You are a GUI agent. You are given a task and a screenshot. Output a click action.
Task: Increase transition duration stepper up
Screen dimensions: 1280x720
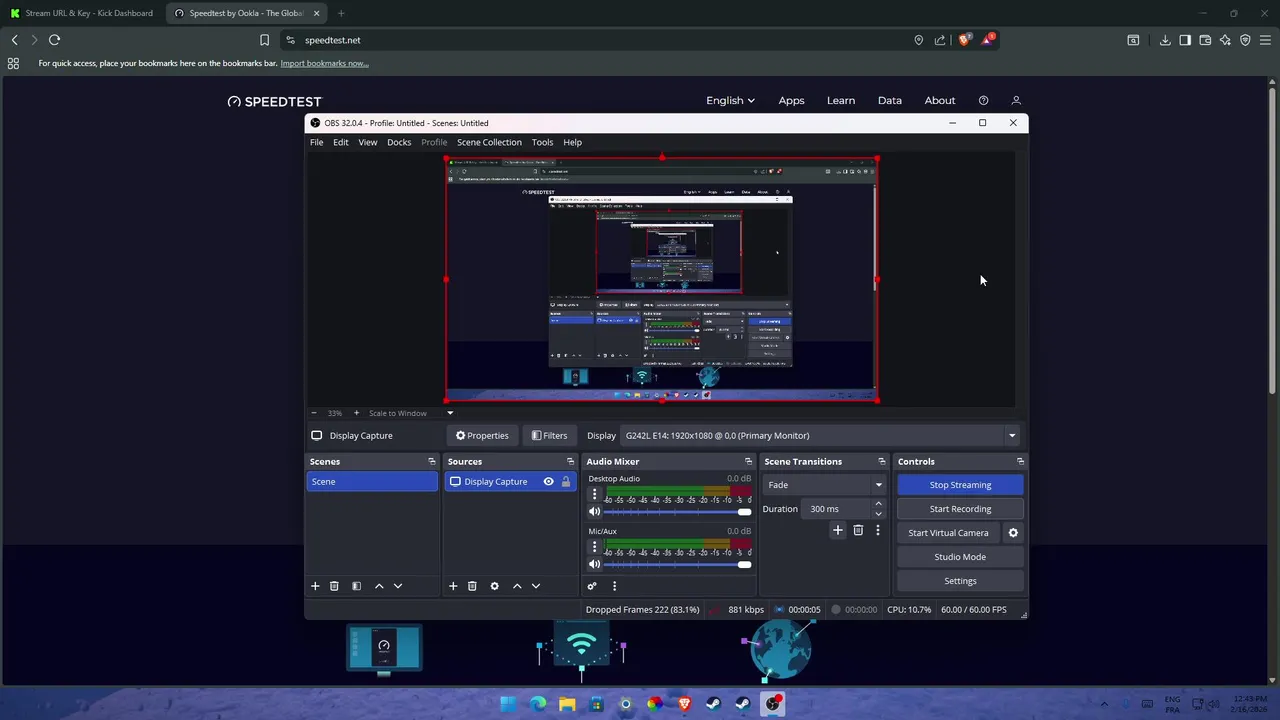click(x=878, y=504)
